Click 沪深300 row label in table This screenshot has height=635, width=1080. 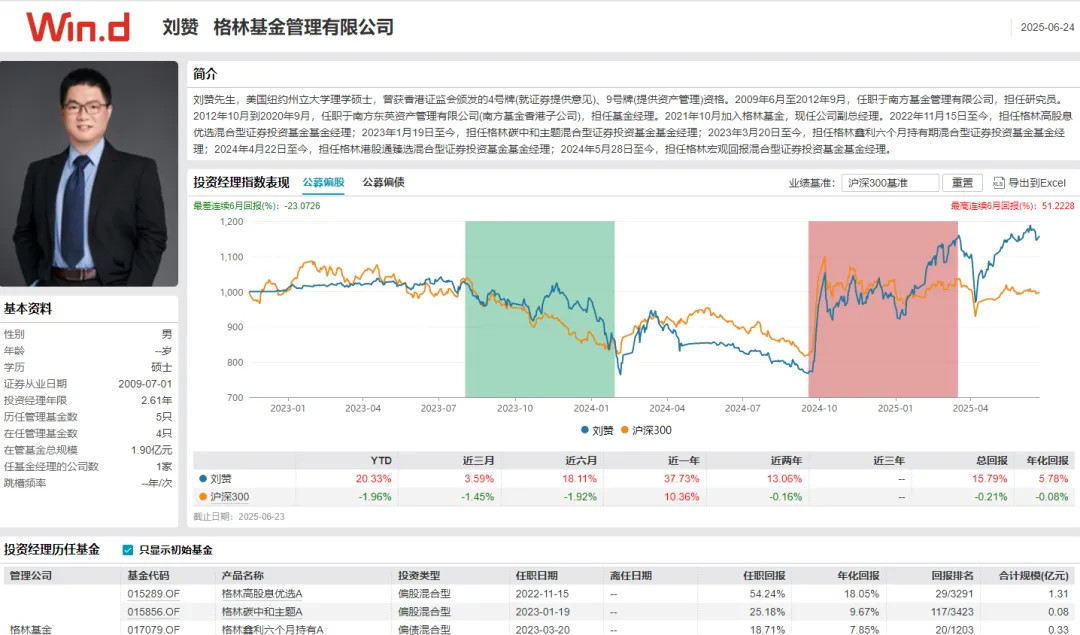click(x=229, y=497)
